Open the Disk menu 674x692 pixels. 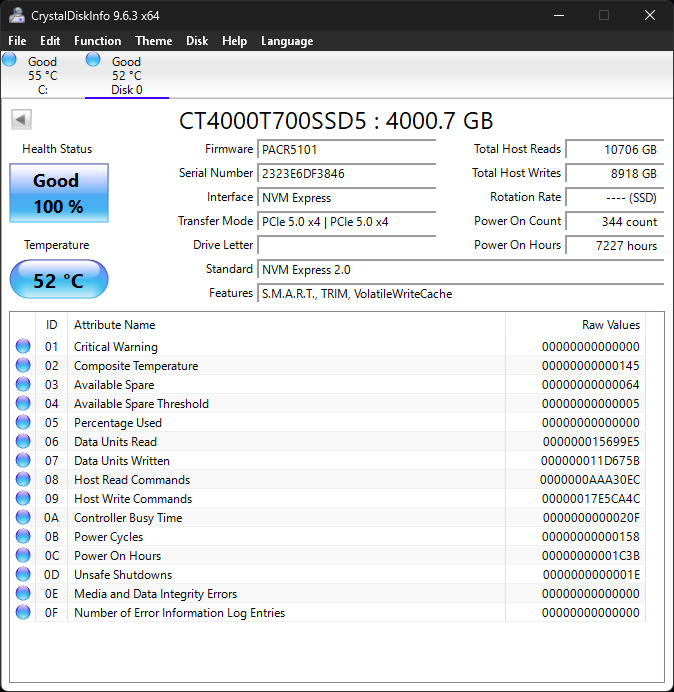coord(197,41)
